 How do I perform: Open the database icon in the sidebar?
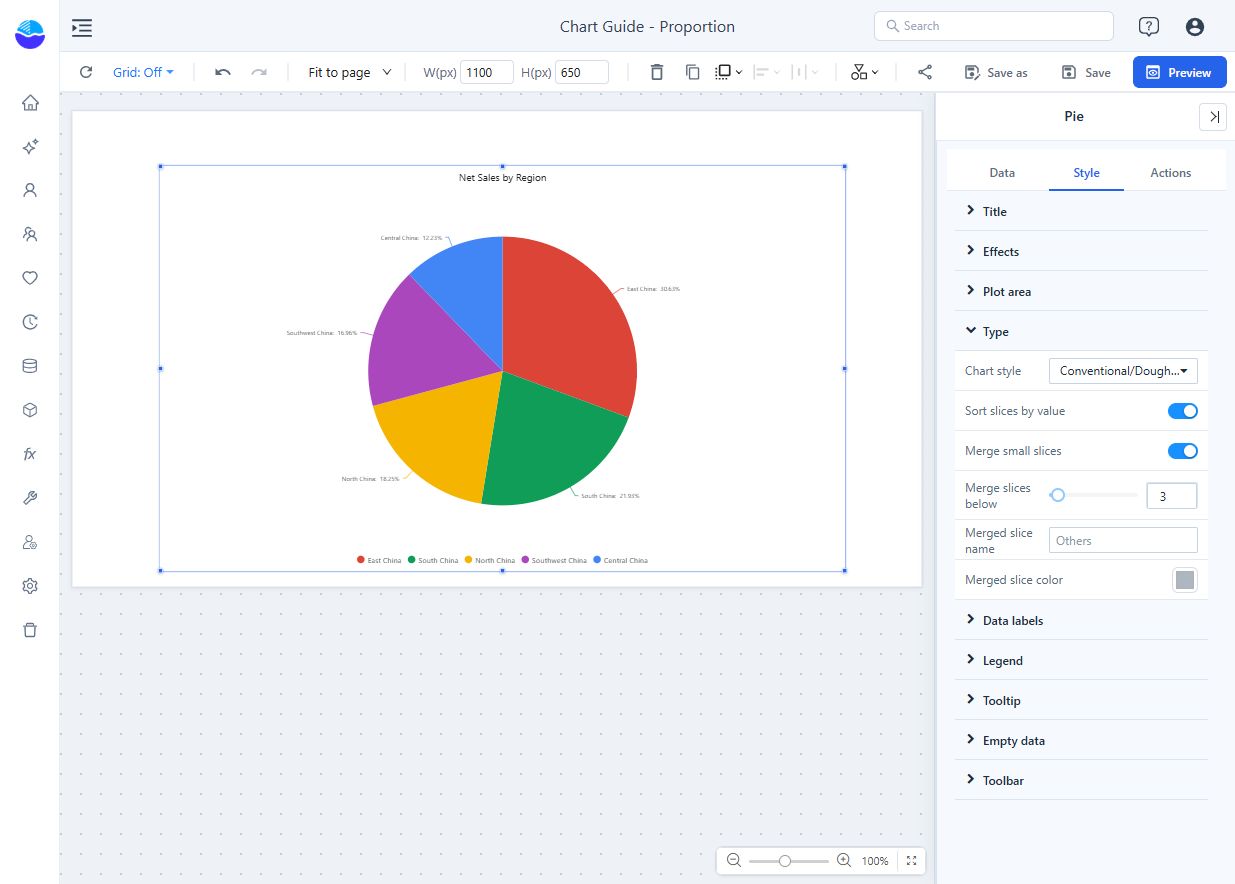click(x=30, y=366)
